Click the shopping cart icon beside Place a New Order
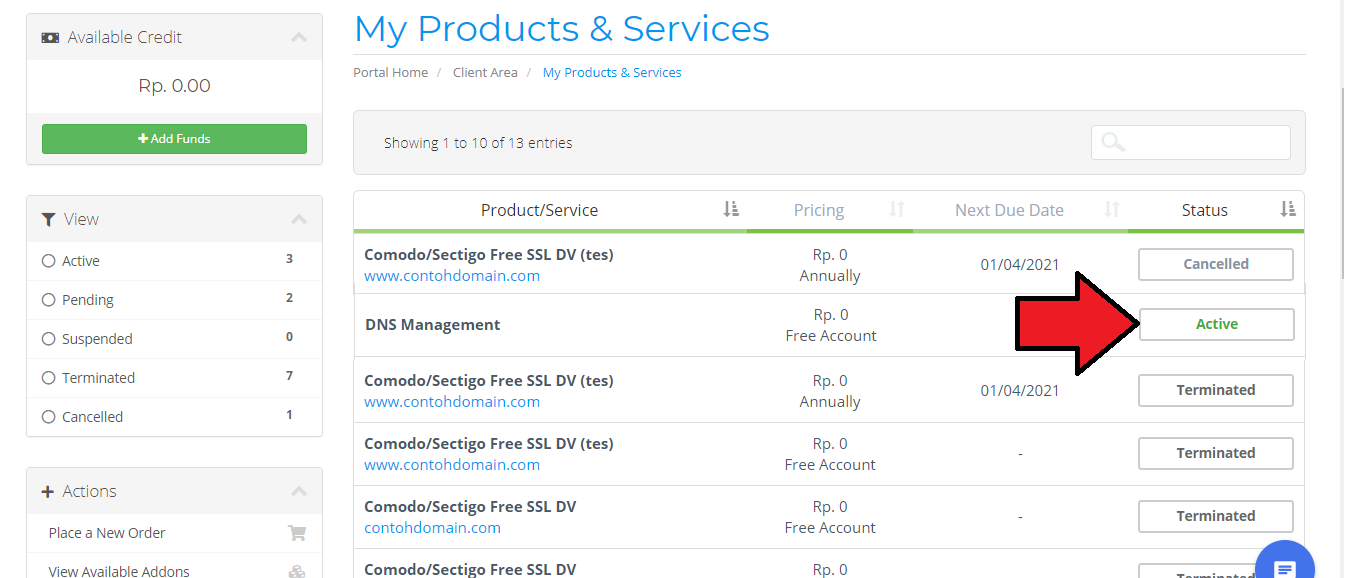The width and height of the screenshot is (1348, 578). tap(297, 533)
